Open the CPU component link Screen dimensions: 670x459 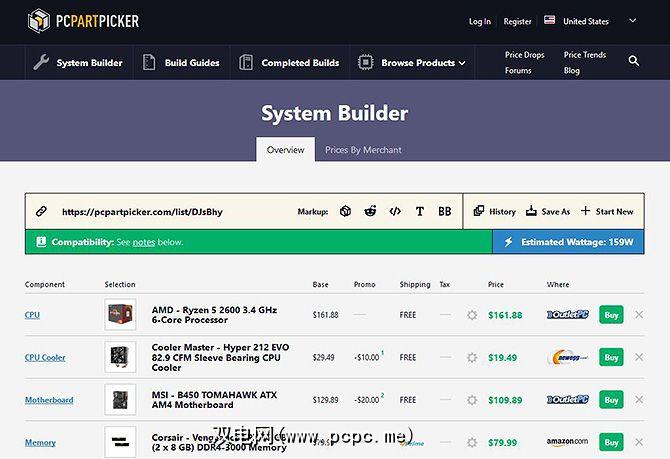point(32,315)
